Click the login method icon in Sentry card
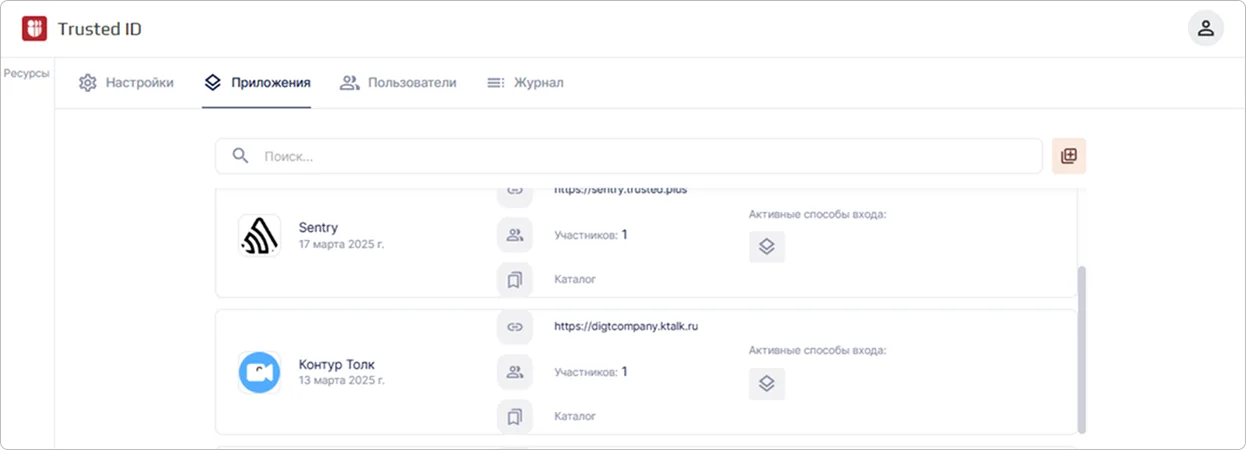 767,247
